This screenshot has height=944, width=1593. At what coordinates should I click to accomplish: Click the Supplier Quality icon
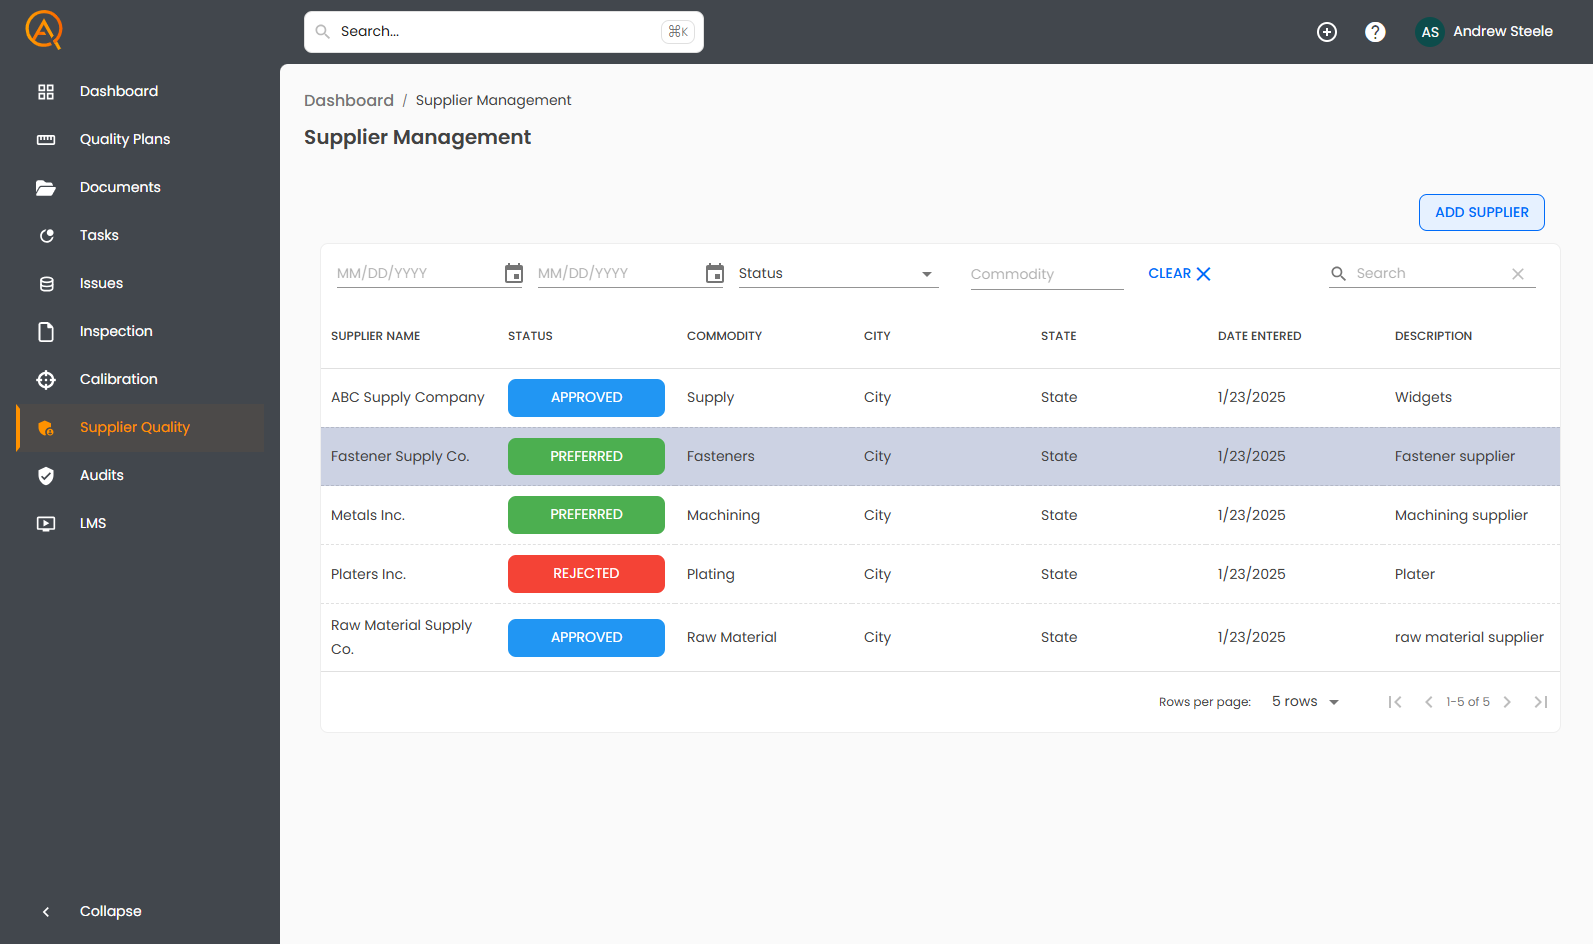(46, 428)
